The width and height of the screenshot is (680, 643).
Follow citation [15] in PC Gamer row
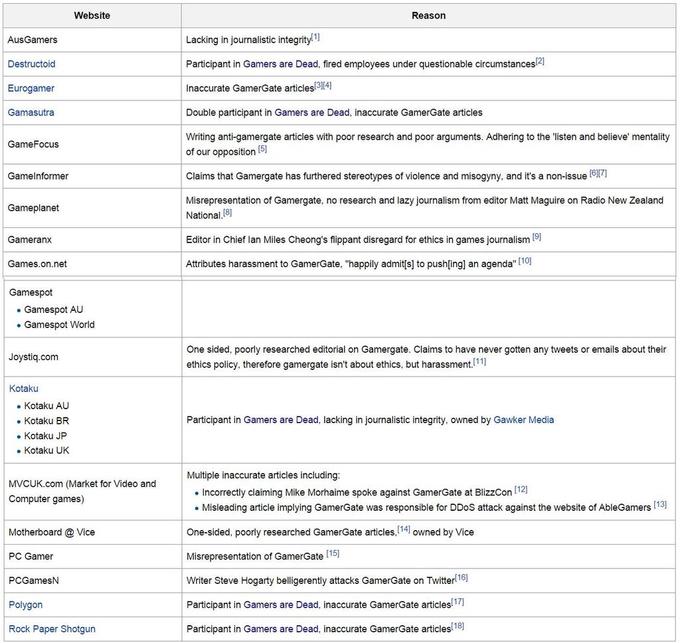click(x=333, y=554)
